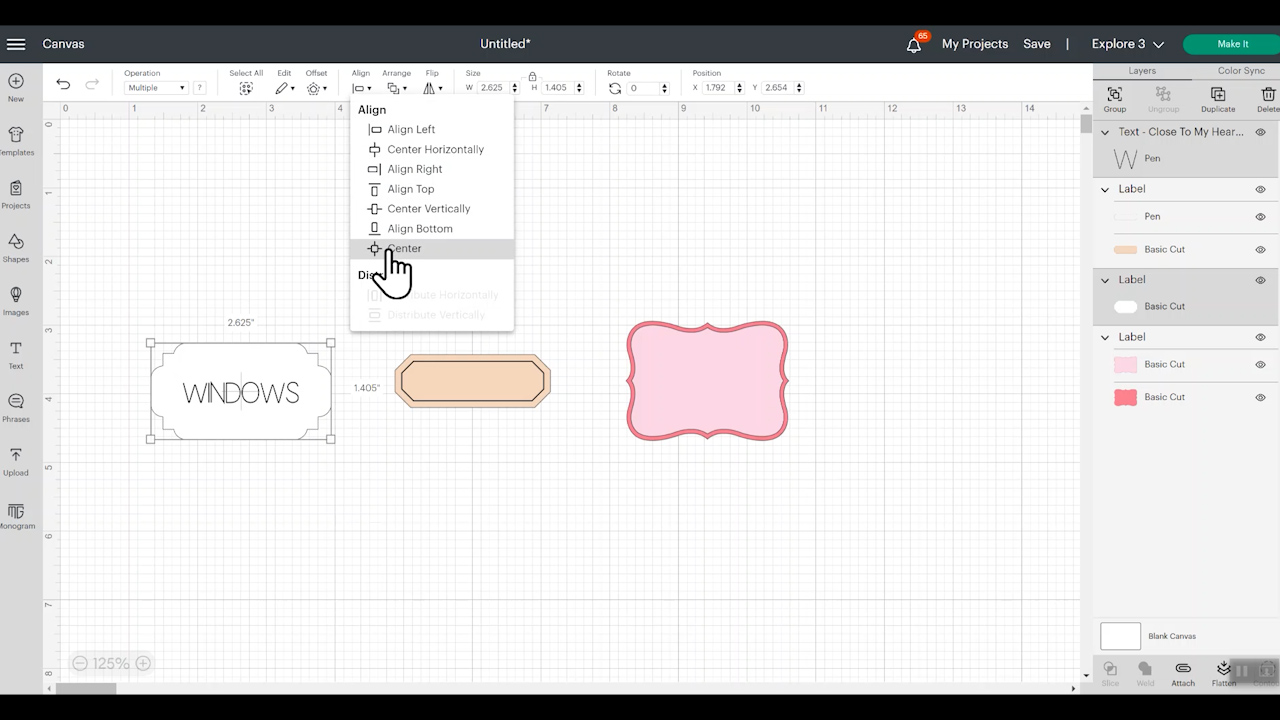Collapse the selected second Label group
This screenshot has width=1280, height=720.
(1105, 280)
